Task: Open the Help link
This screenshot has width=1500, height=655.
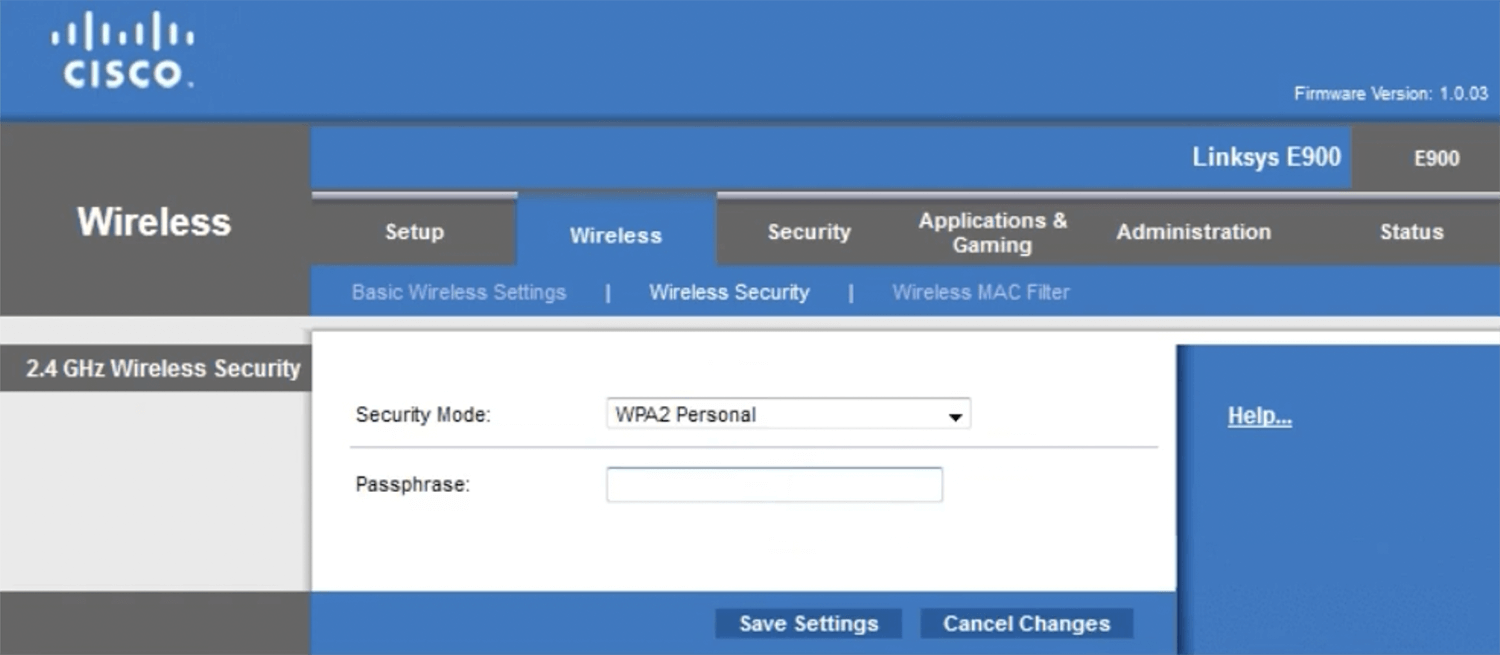Action: (x=1259, y=416)
